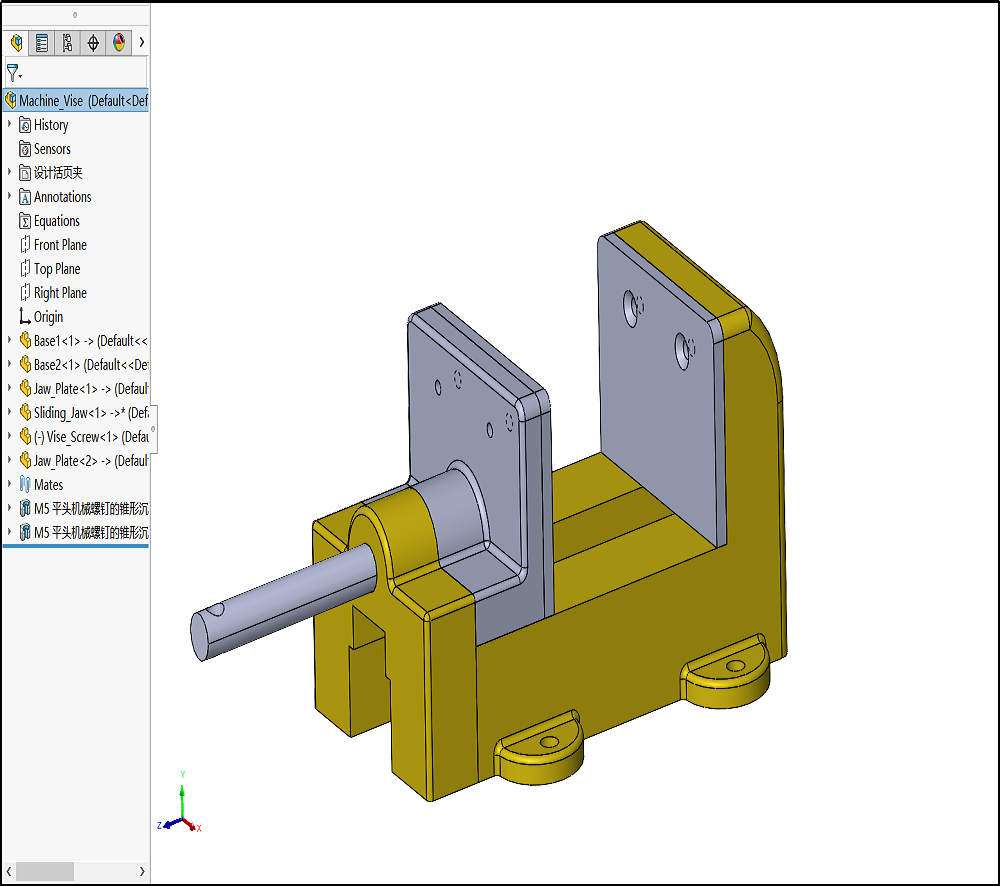Click the Top Plane icon
This screenshot has height=886, width=1000.
click(x=25, y=269)
